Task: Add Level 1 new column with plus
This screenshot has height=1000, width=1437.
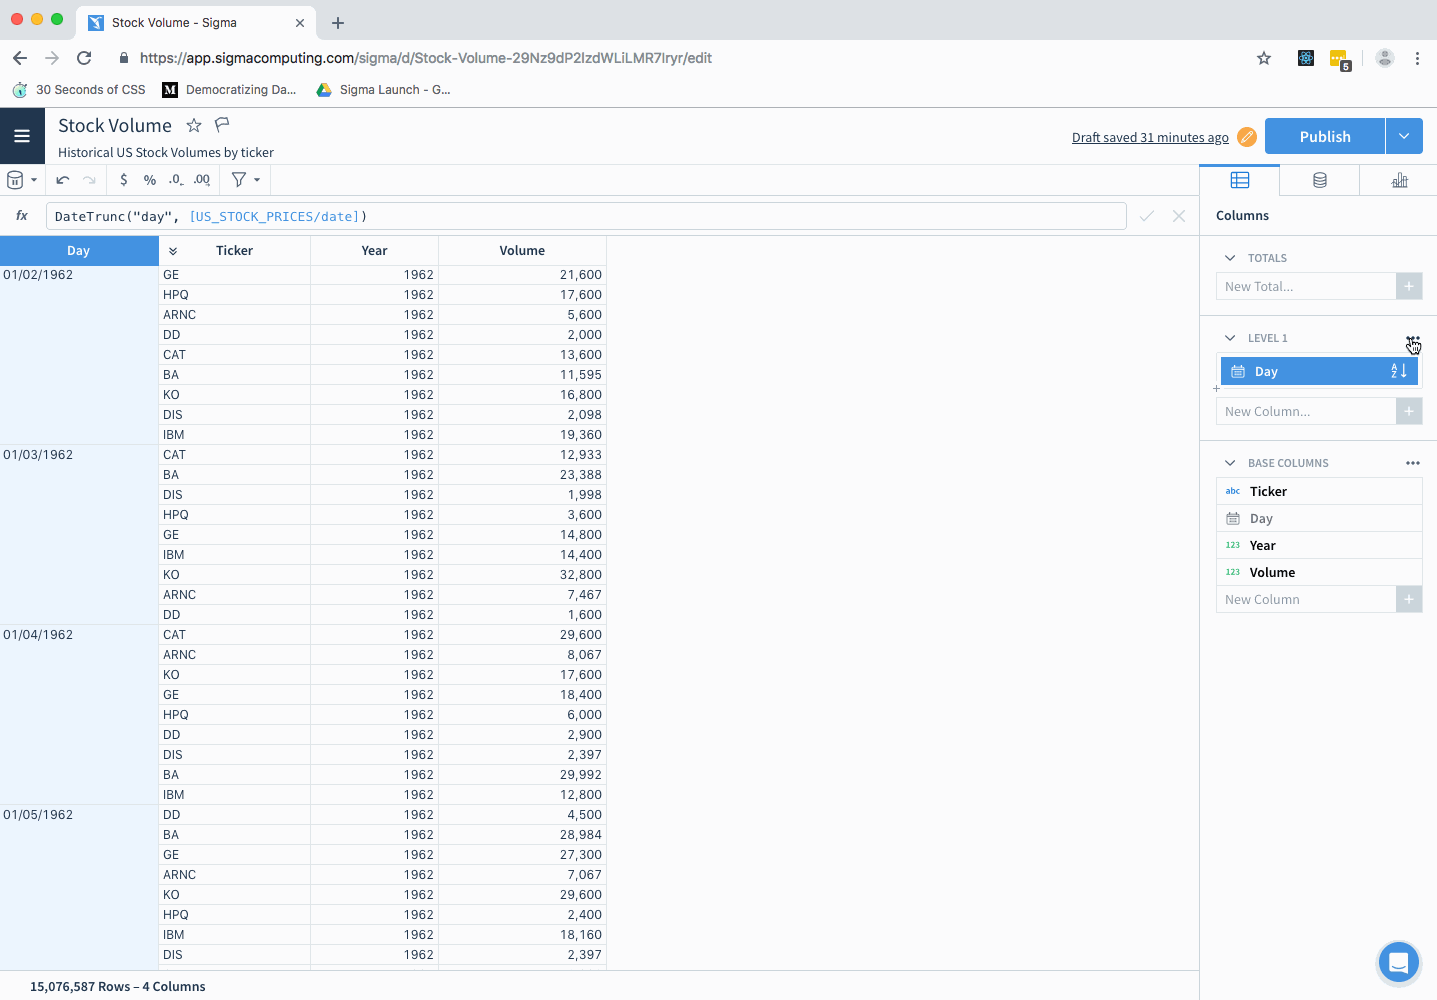Action: [1409, 411]
